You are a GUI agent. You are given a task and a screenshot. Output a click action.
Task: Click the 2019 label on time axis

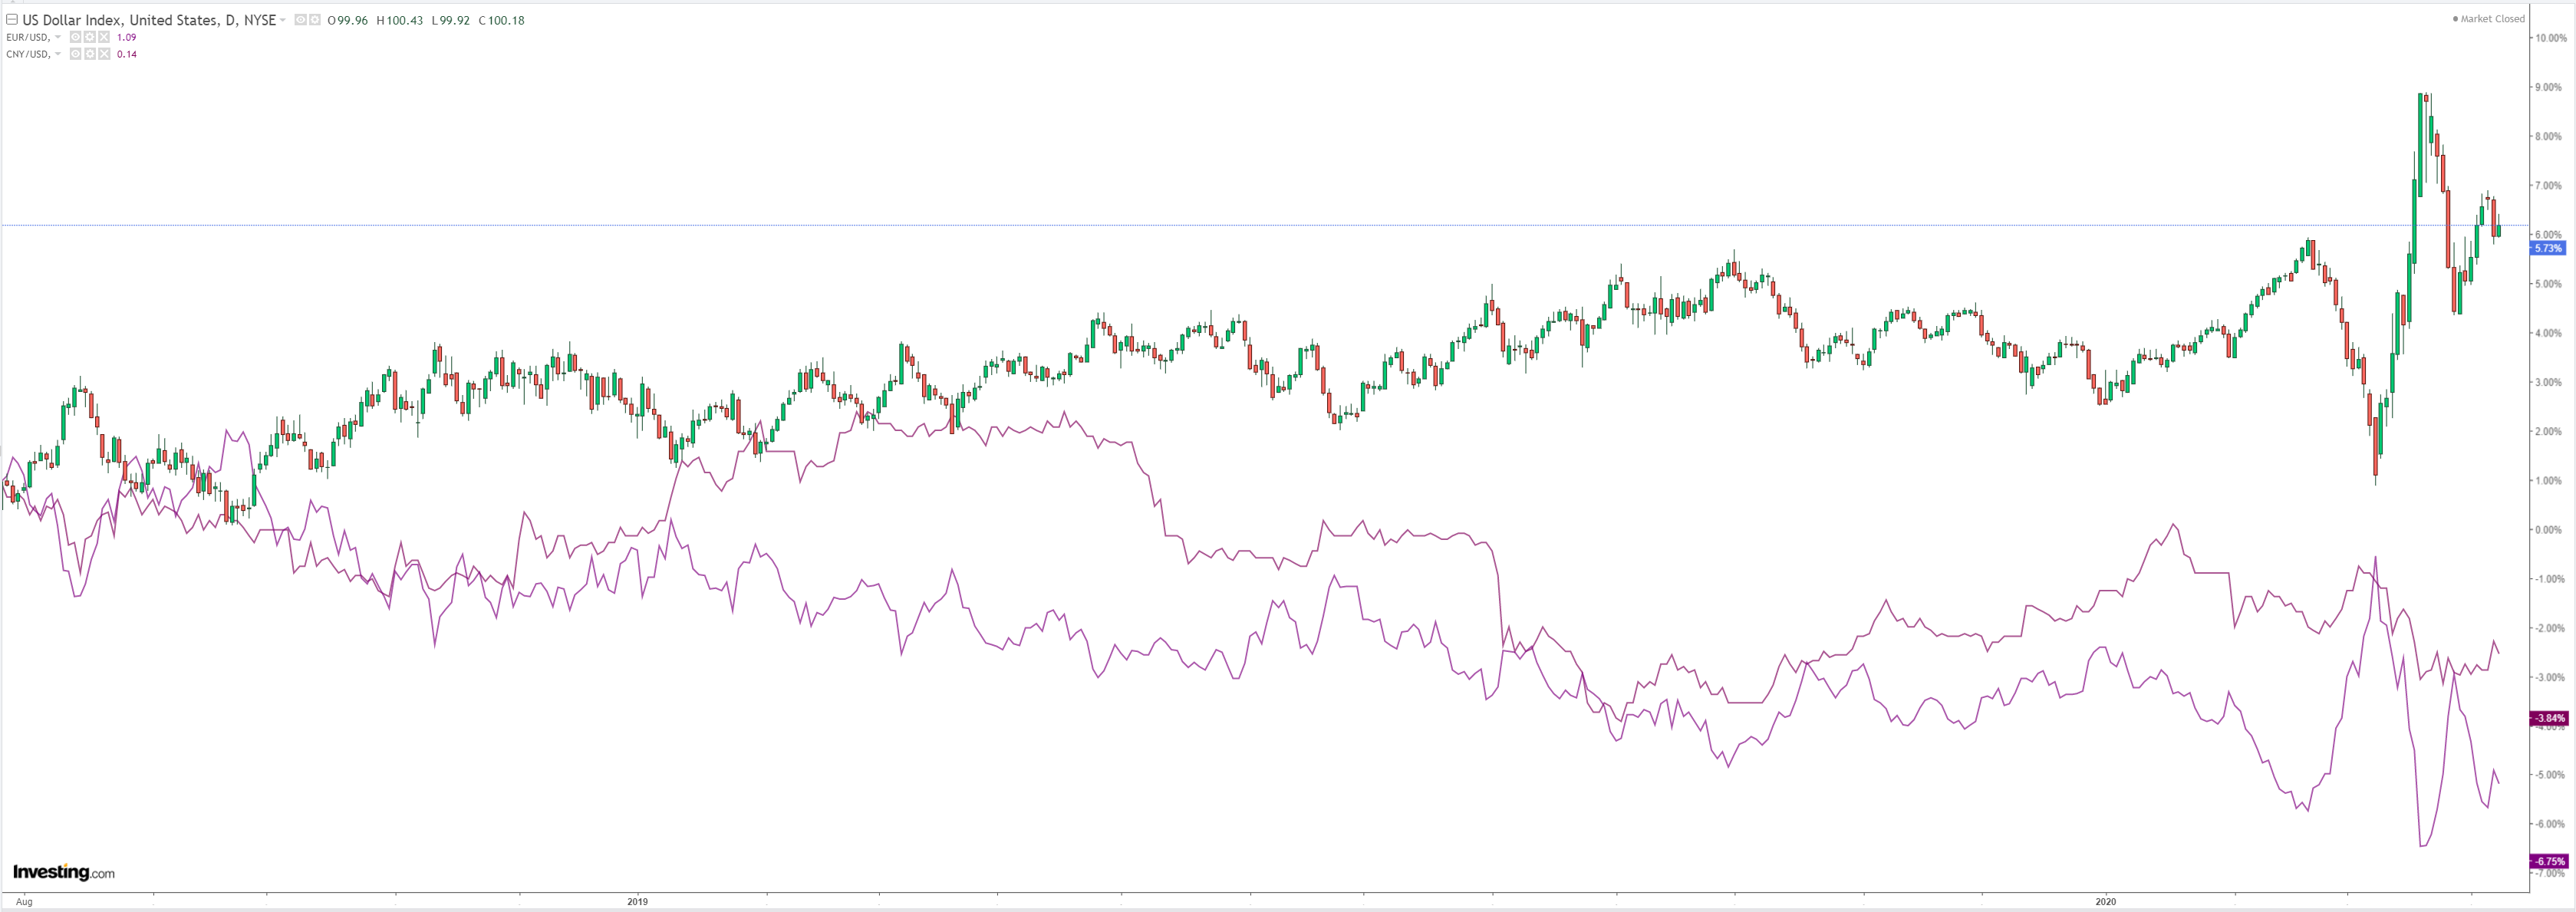click(x=638, y=901)
